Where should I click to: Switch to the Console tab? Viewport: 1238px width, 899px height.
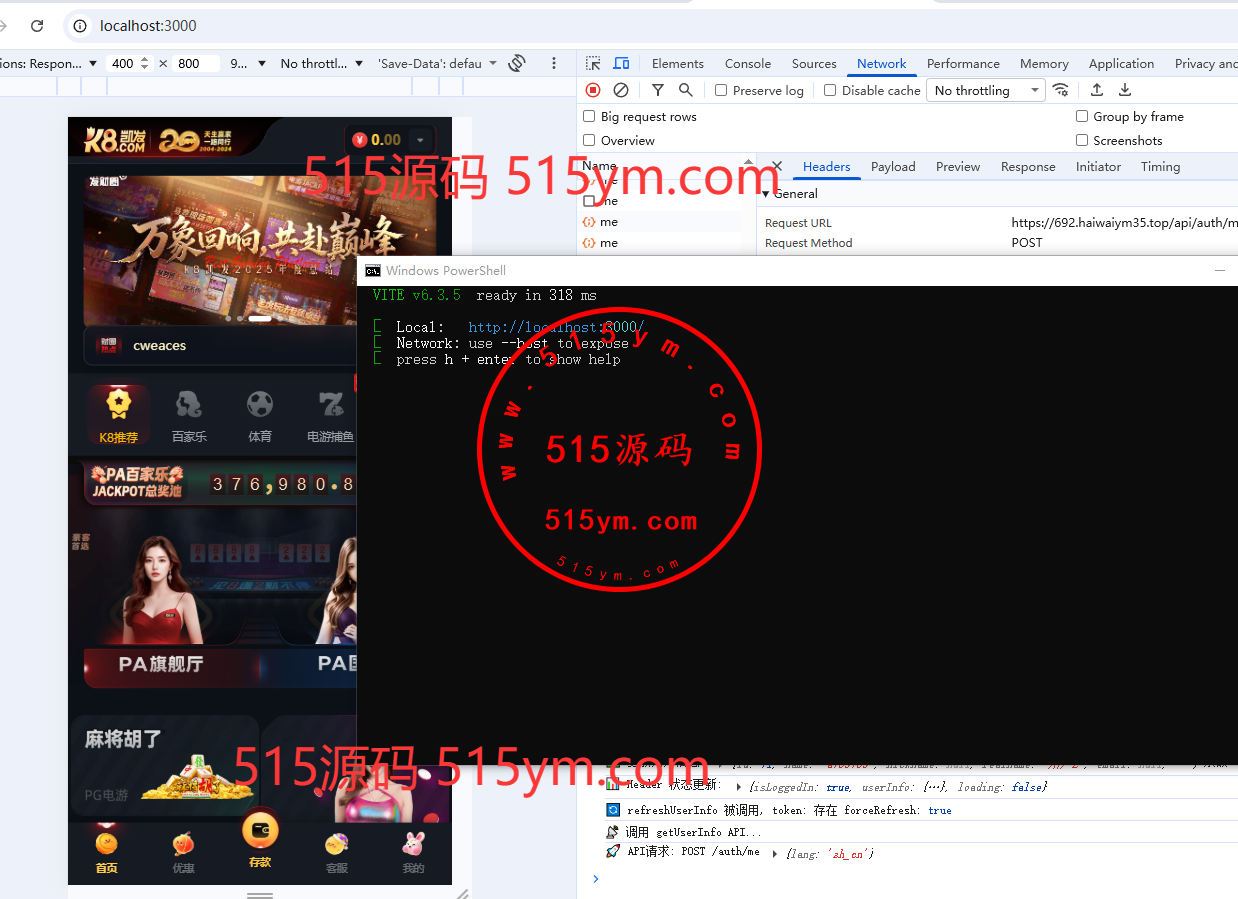click(747, 63)
